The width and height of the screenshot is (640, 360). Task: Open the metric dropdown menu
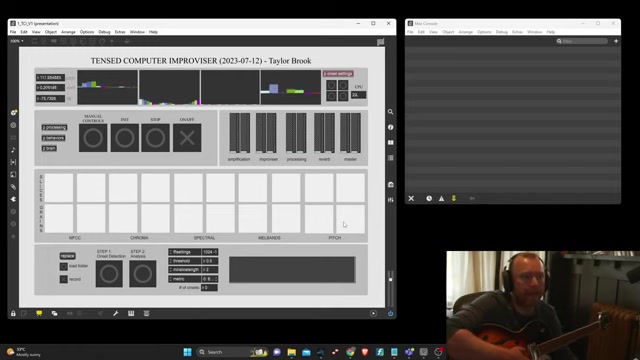[184, 279]
